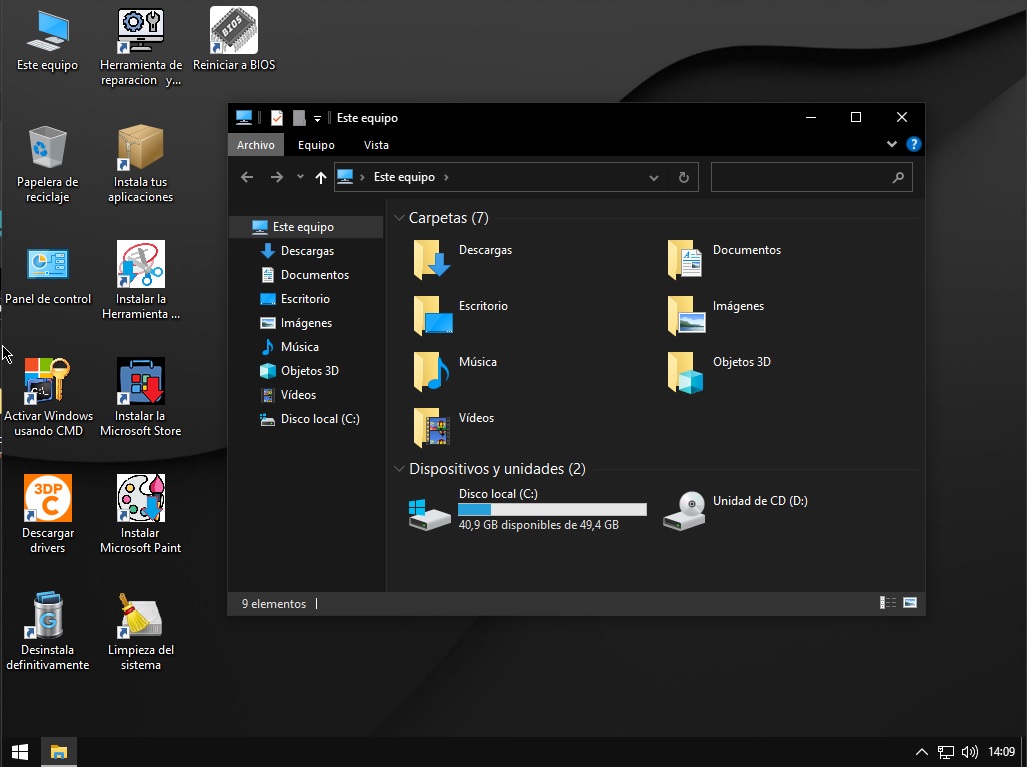
Task: Open the address bar history dropdown
Action: pyautogui.click(x=654, y=178)
